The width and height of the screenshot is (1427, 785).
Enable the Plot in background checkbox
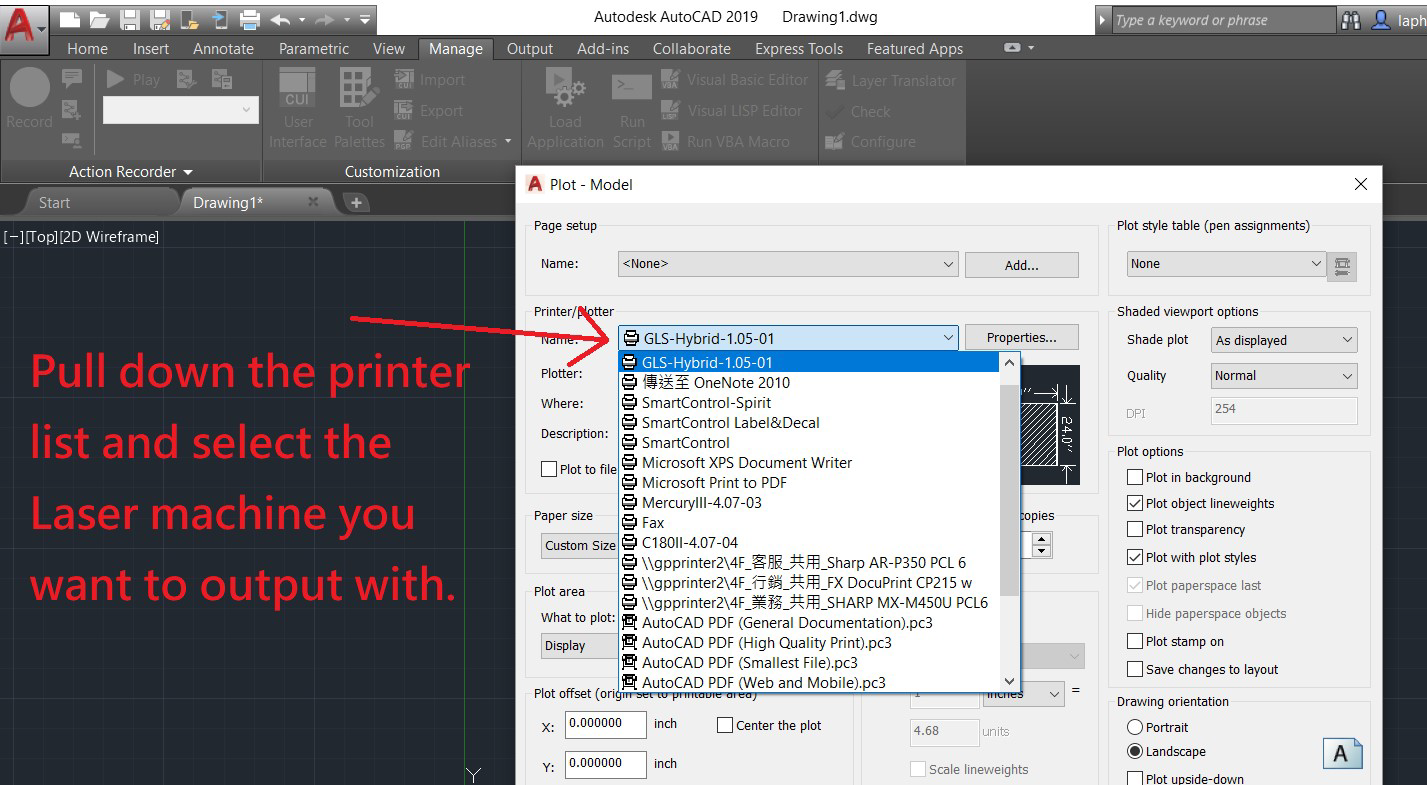1135,477
